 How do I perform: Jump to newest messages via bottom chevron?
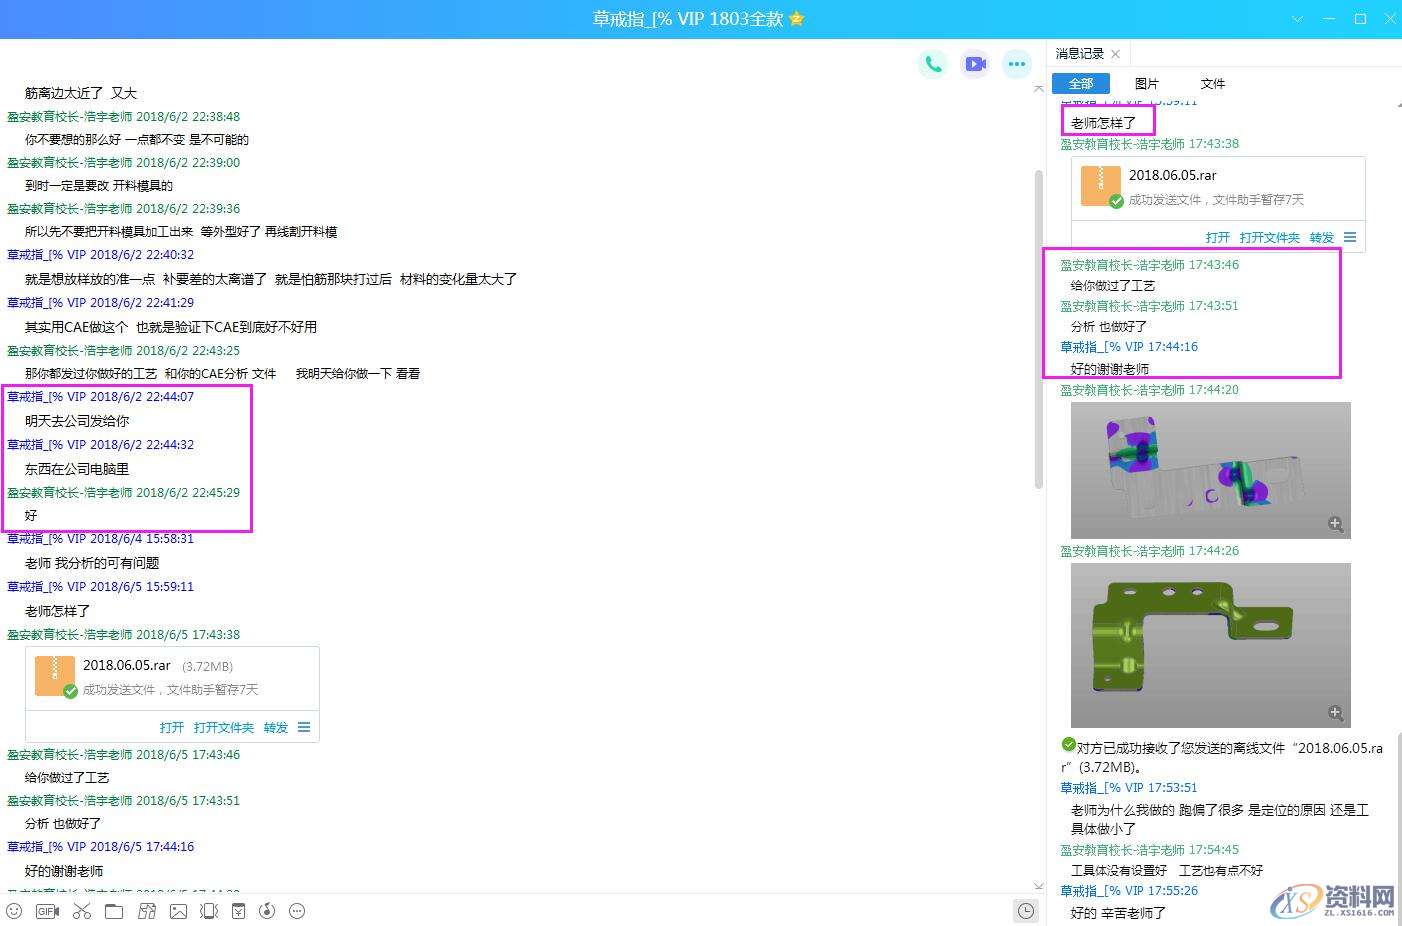pos(1038,884)
